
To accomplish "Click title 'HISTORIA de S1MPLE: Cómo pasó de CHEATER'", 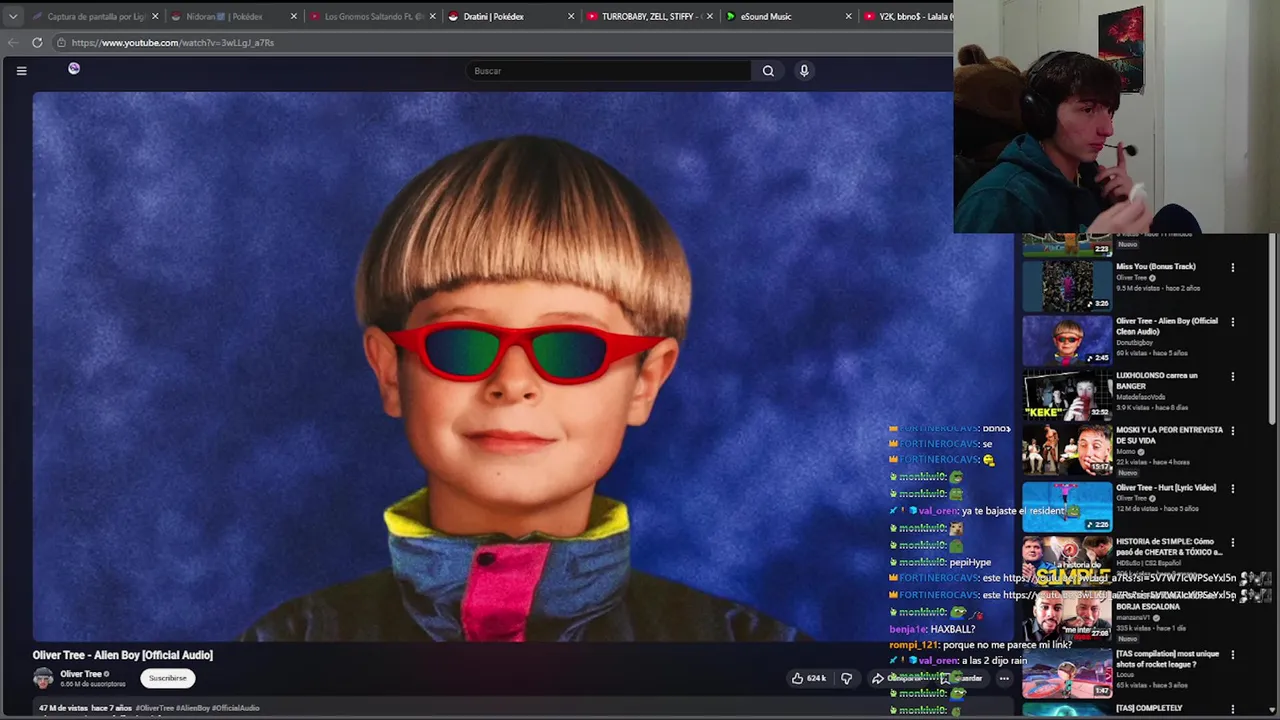I will [1169, 547].
